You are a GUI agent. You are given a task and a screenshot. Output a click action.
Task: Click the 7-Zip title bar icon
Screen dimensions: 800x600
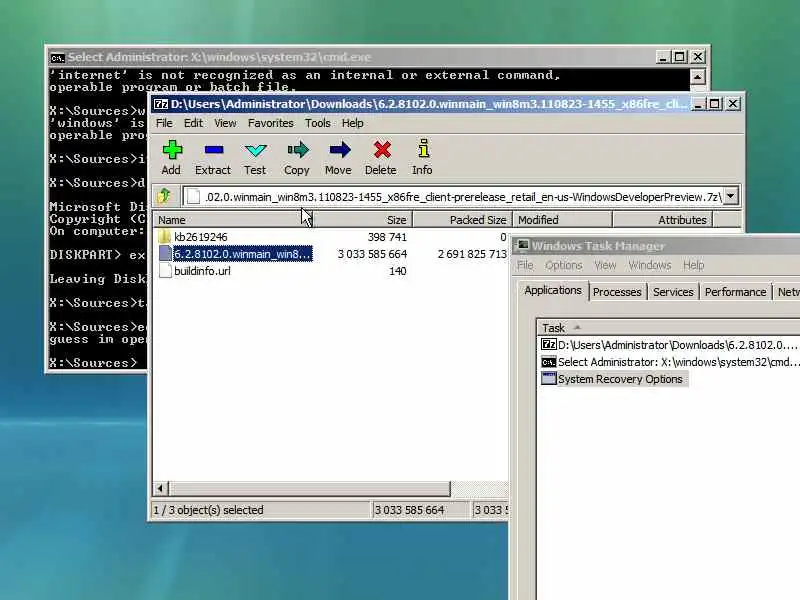pyautogui.click(x=161, y=104)
